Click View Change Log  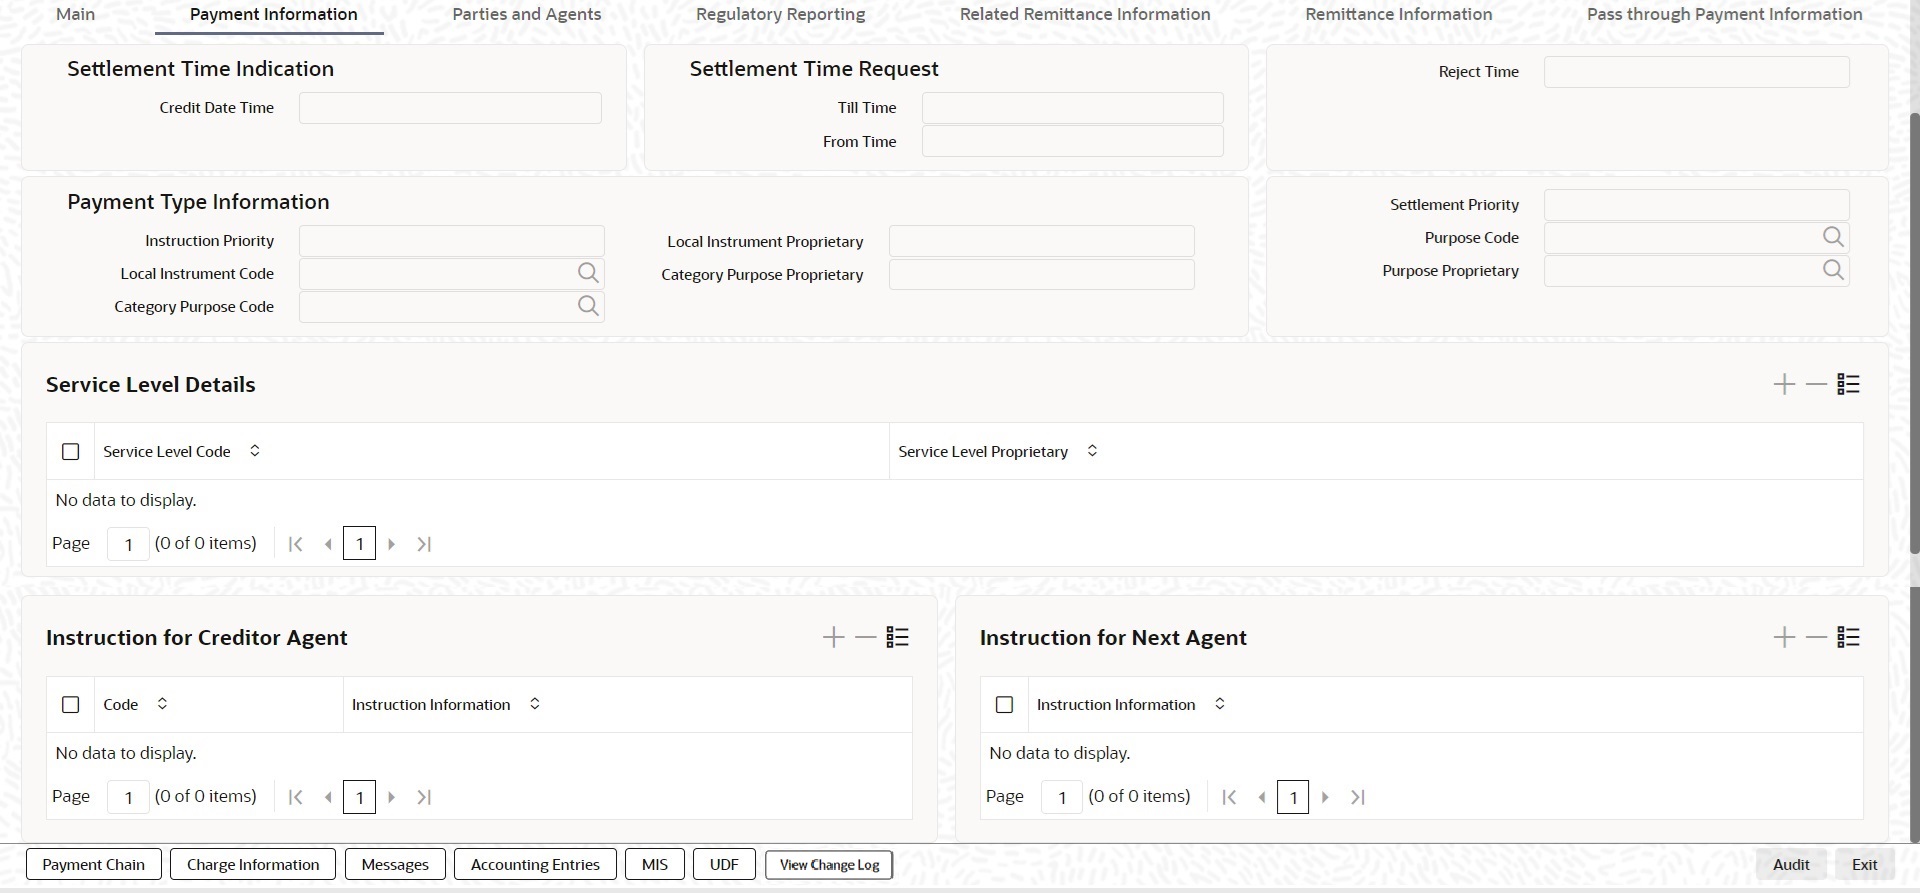[829, 865]
